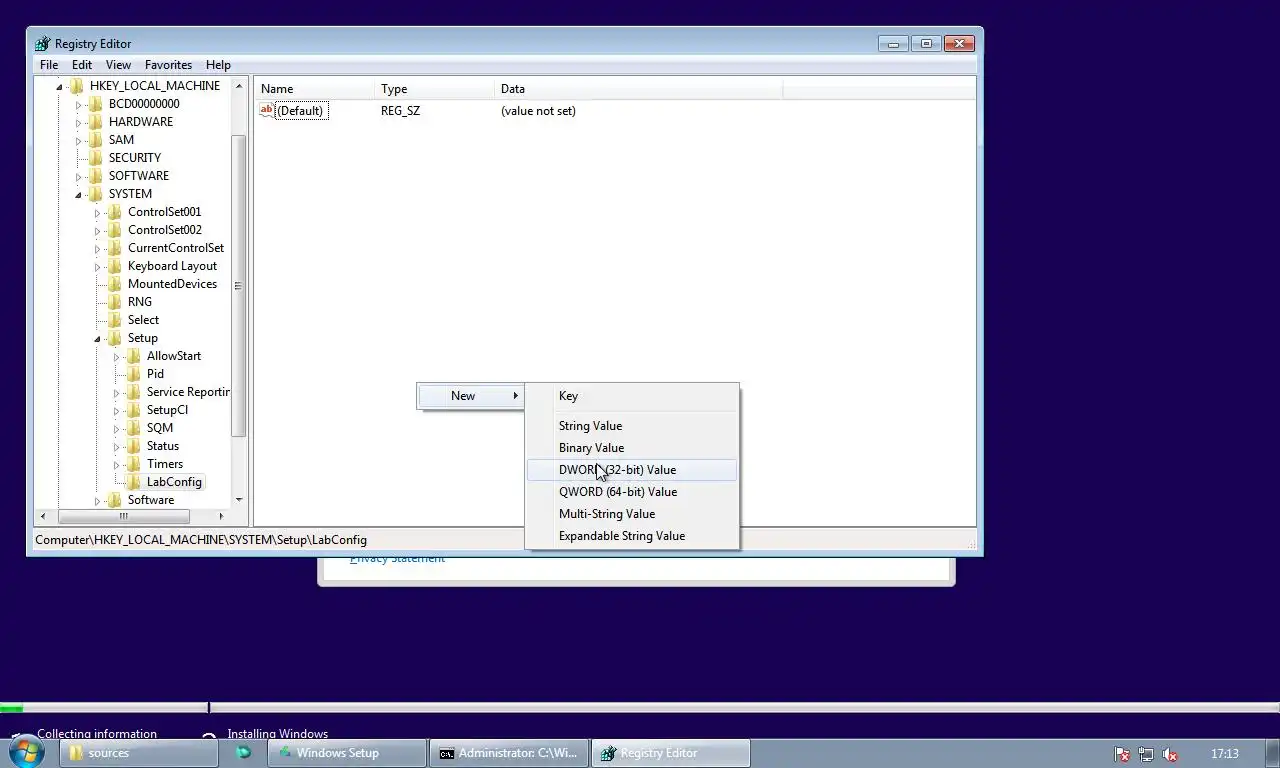Expand the SetupCI key

coord(116,410)
